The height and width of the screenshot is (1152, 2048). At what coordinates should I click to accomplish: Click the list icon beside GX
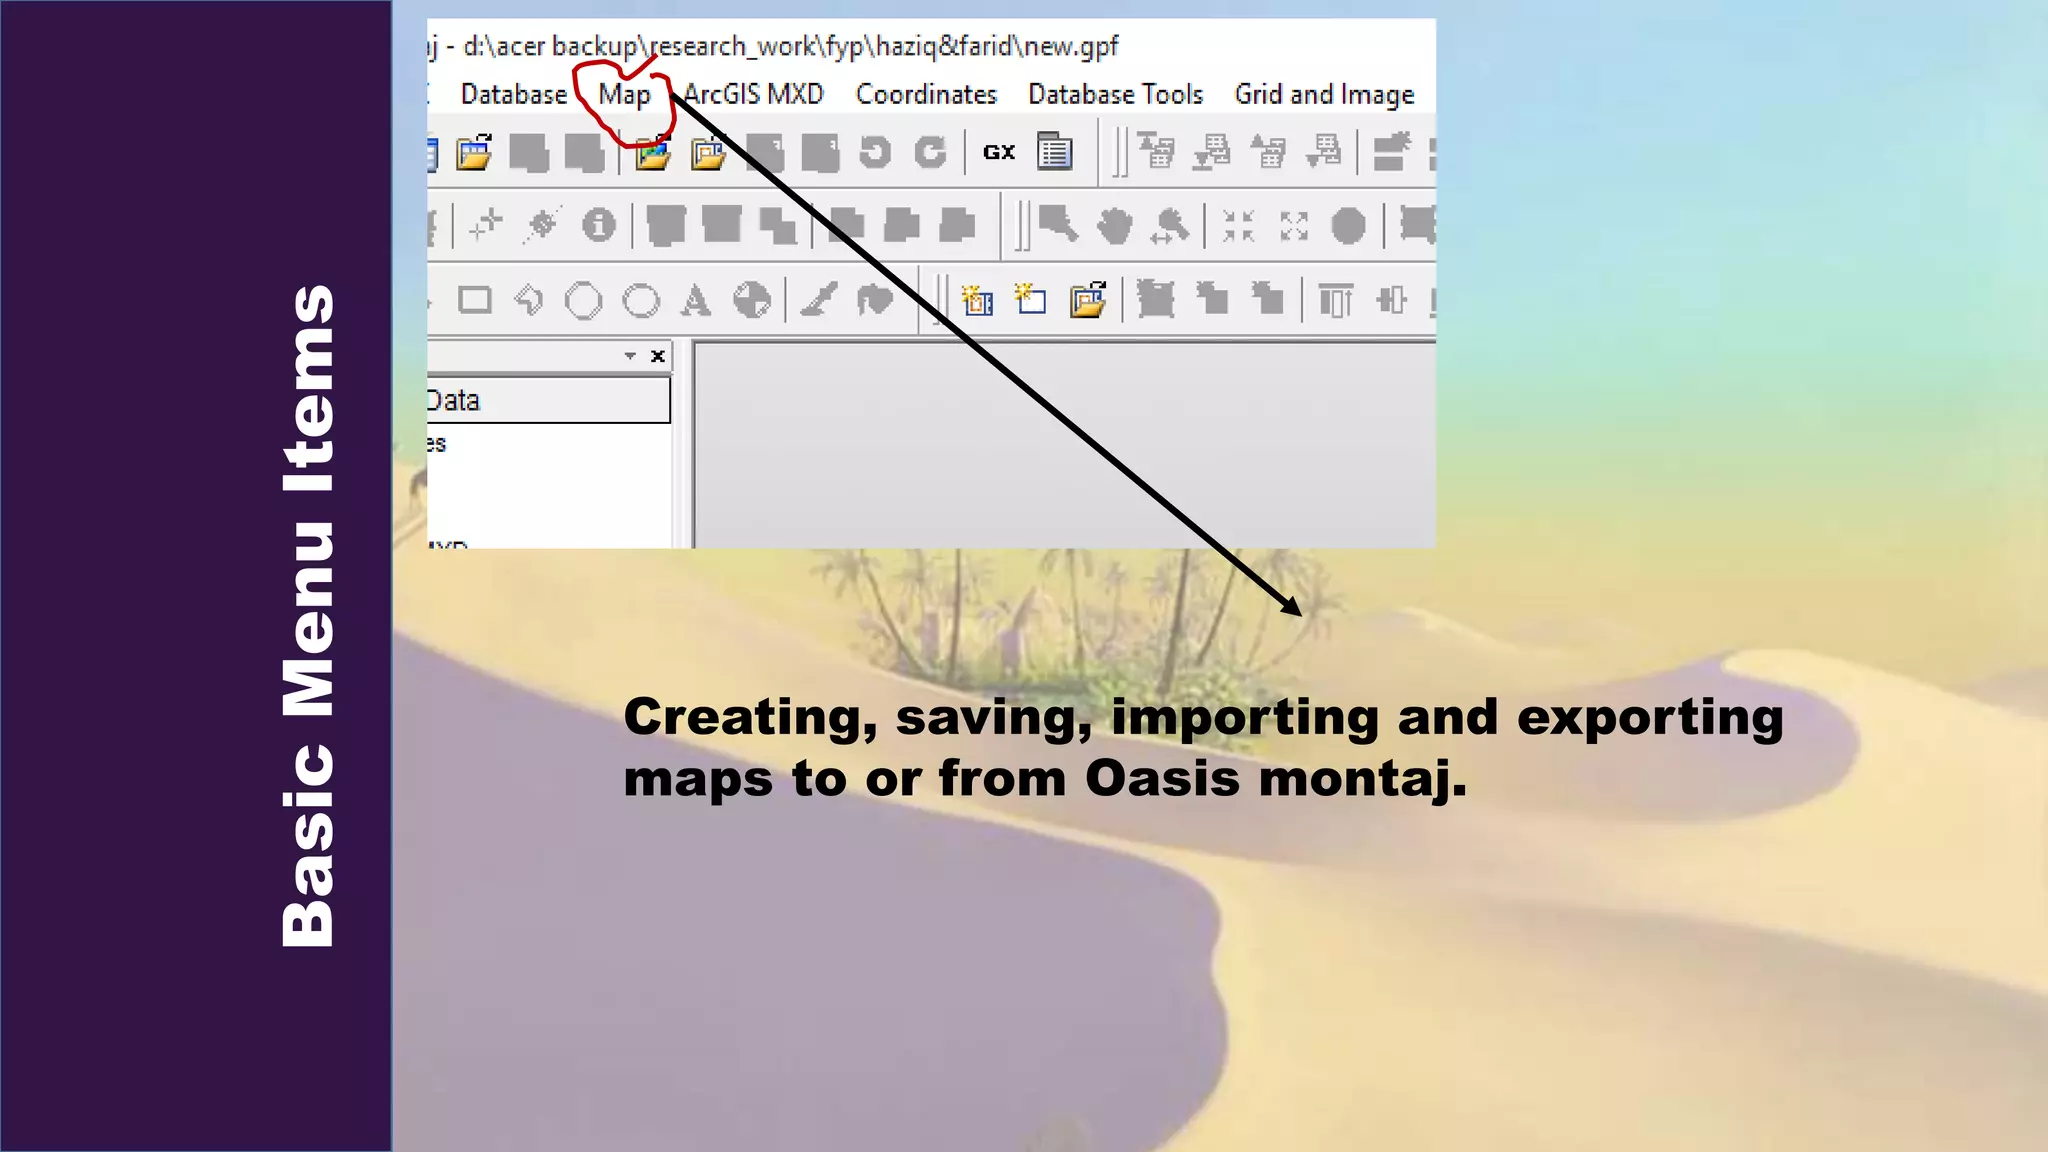[1054, 153]
